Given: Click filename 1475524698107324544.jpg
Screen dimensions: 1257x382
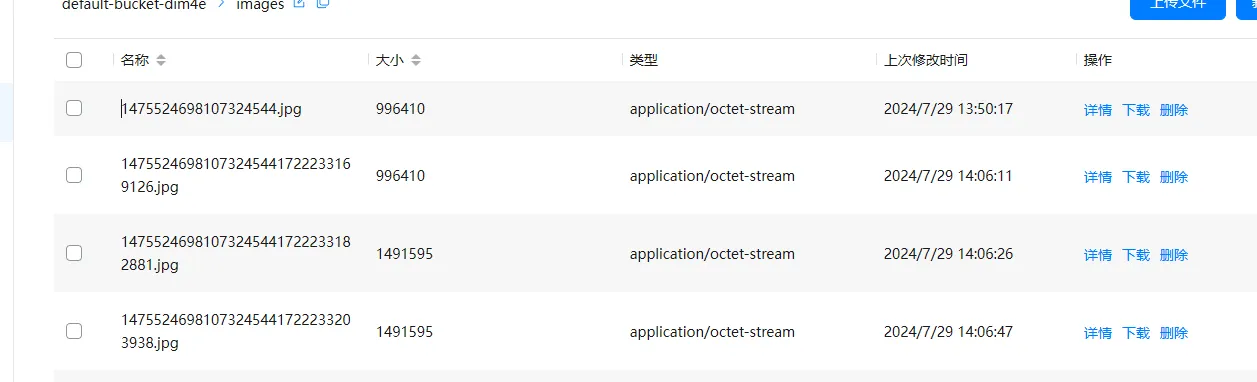Looking at the screenshot, I should (x=211, y=109).
